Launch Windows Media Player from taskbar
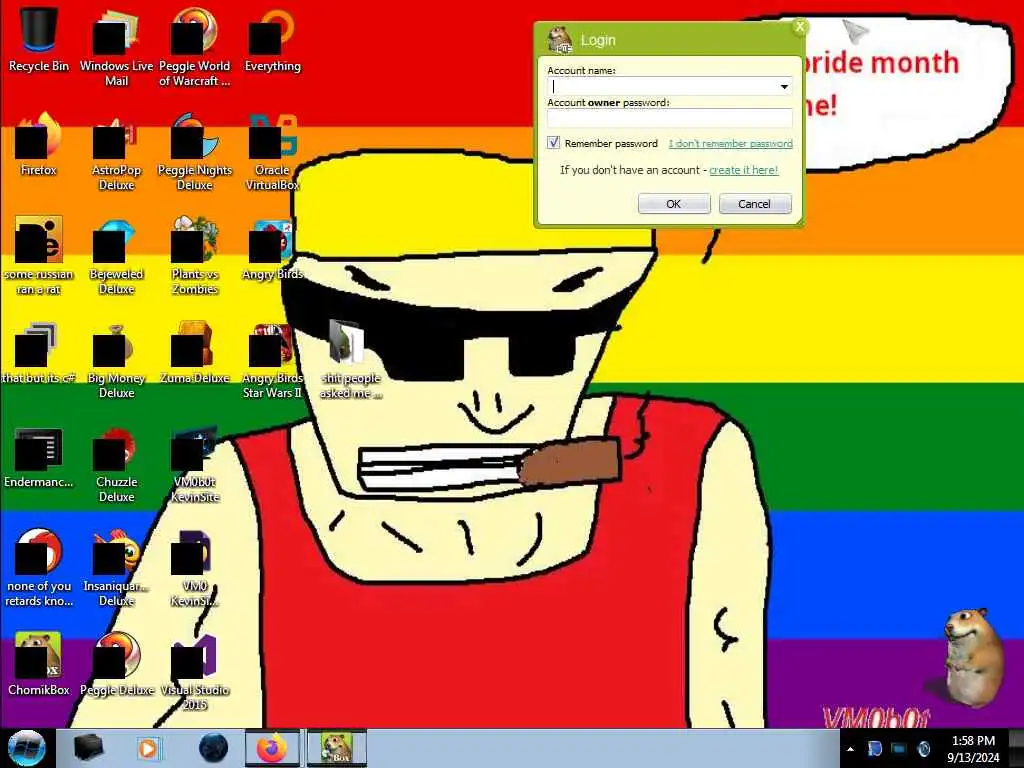 [148, 748]
